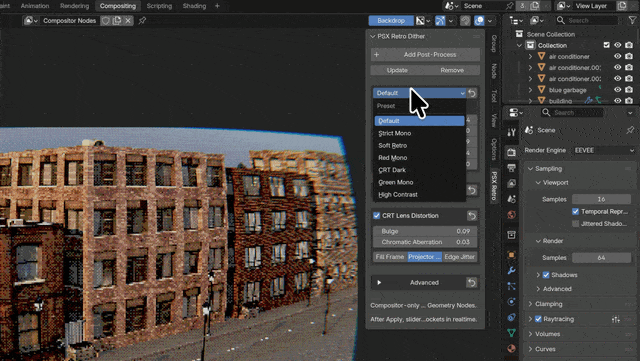Open the Default preset dropdown
Image resolution: width=640 pixels, height=361 pixels.
point(420,93)
